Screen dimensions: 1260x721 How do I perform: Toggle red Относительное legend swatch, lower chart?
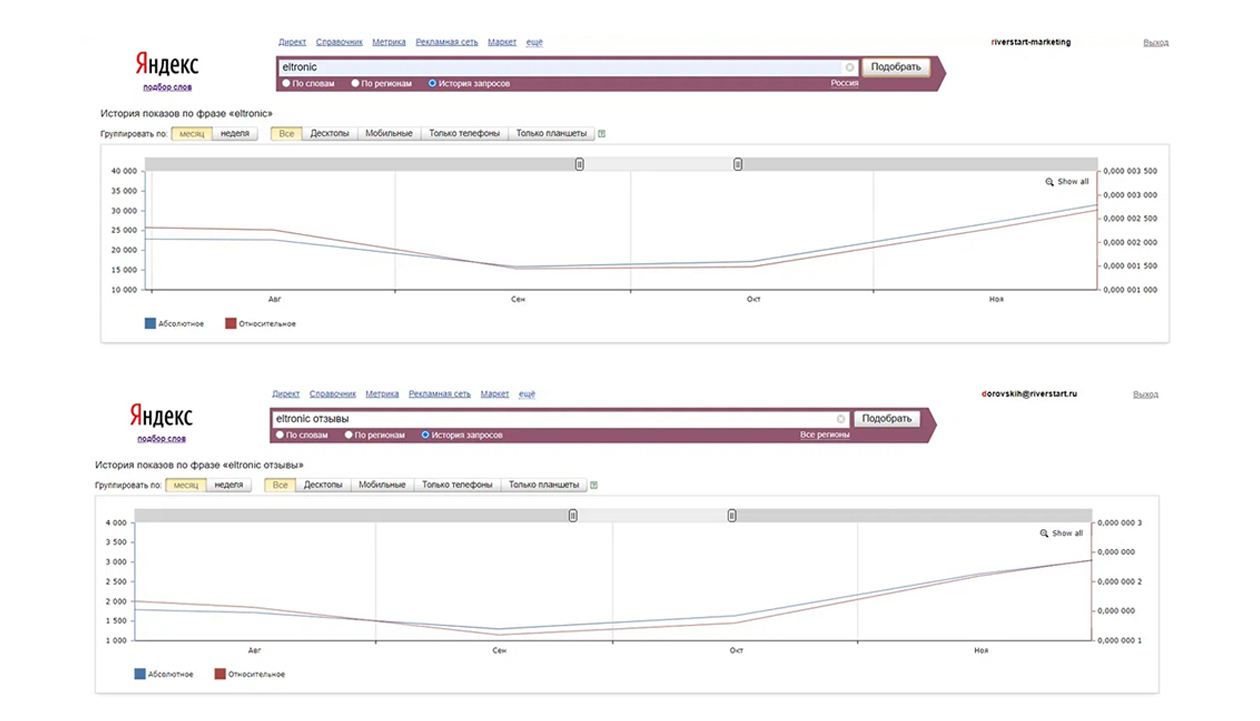tap(220, 674)
